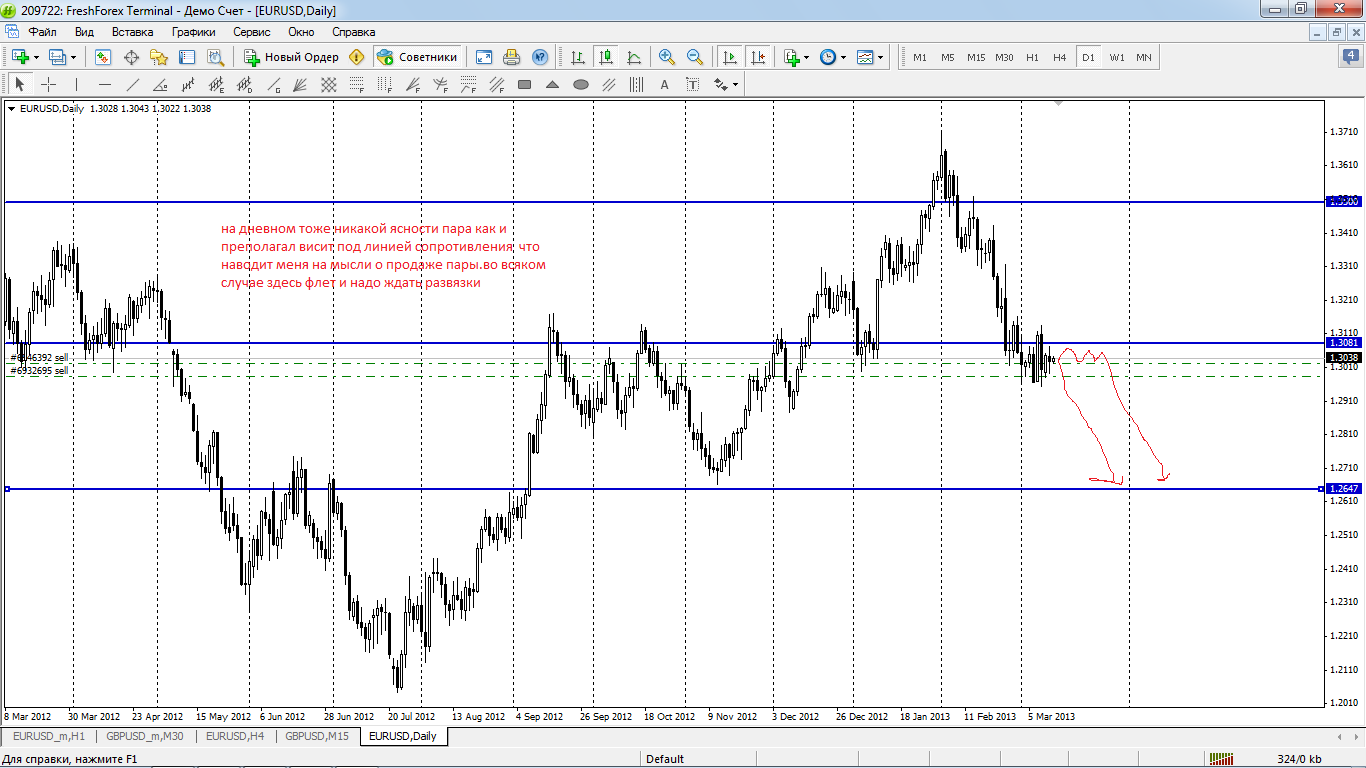Toggle Советники auto trading button
The height and width of the screenshot is (768, 1366).
[418, 57]
